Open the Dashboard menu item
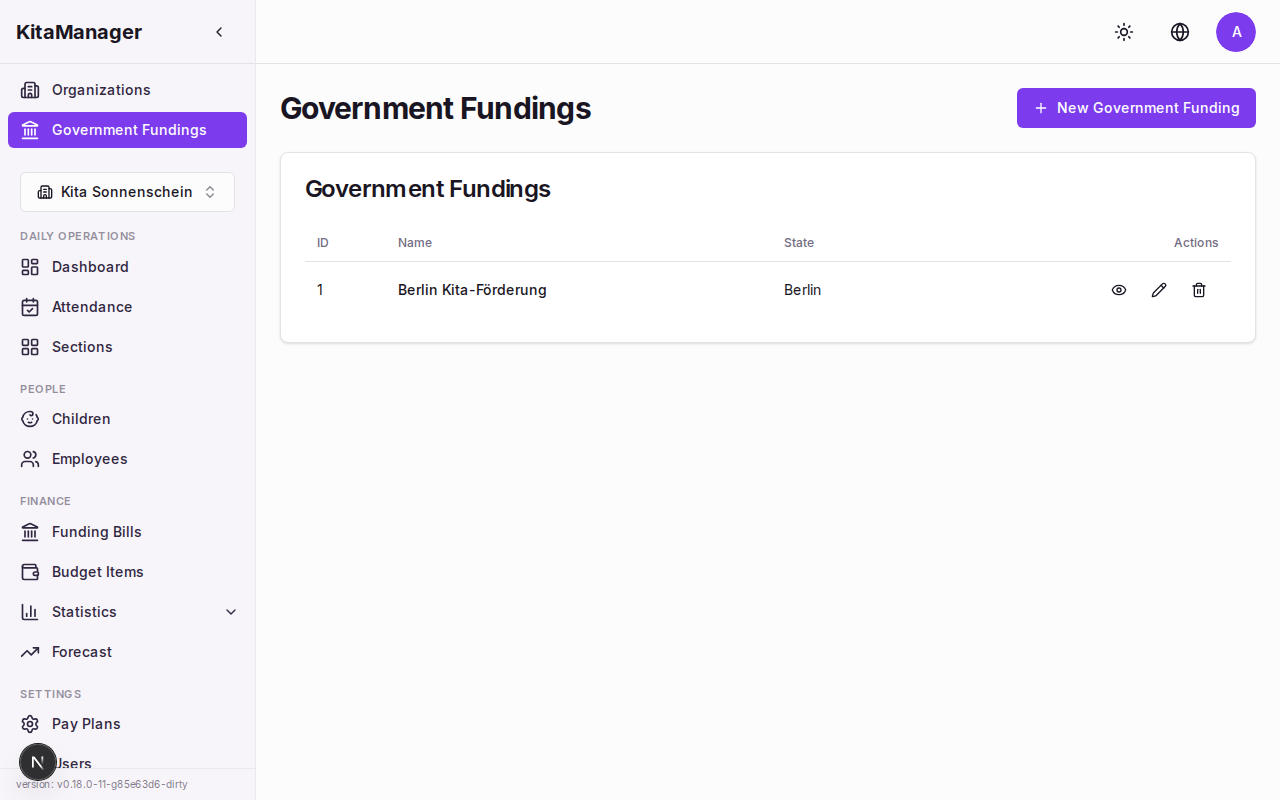 click(x=90, y=267)
